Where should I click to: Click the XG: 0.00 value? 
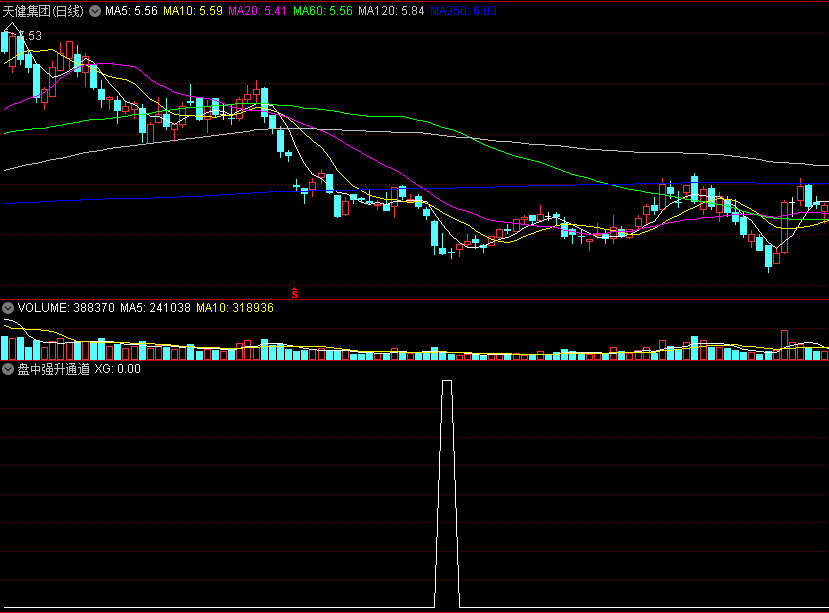click(117, 369)
